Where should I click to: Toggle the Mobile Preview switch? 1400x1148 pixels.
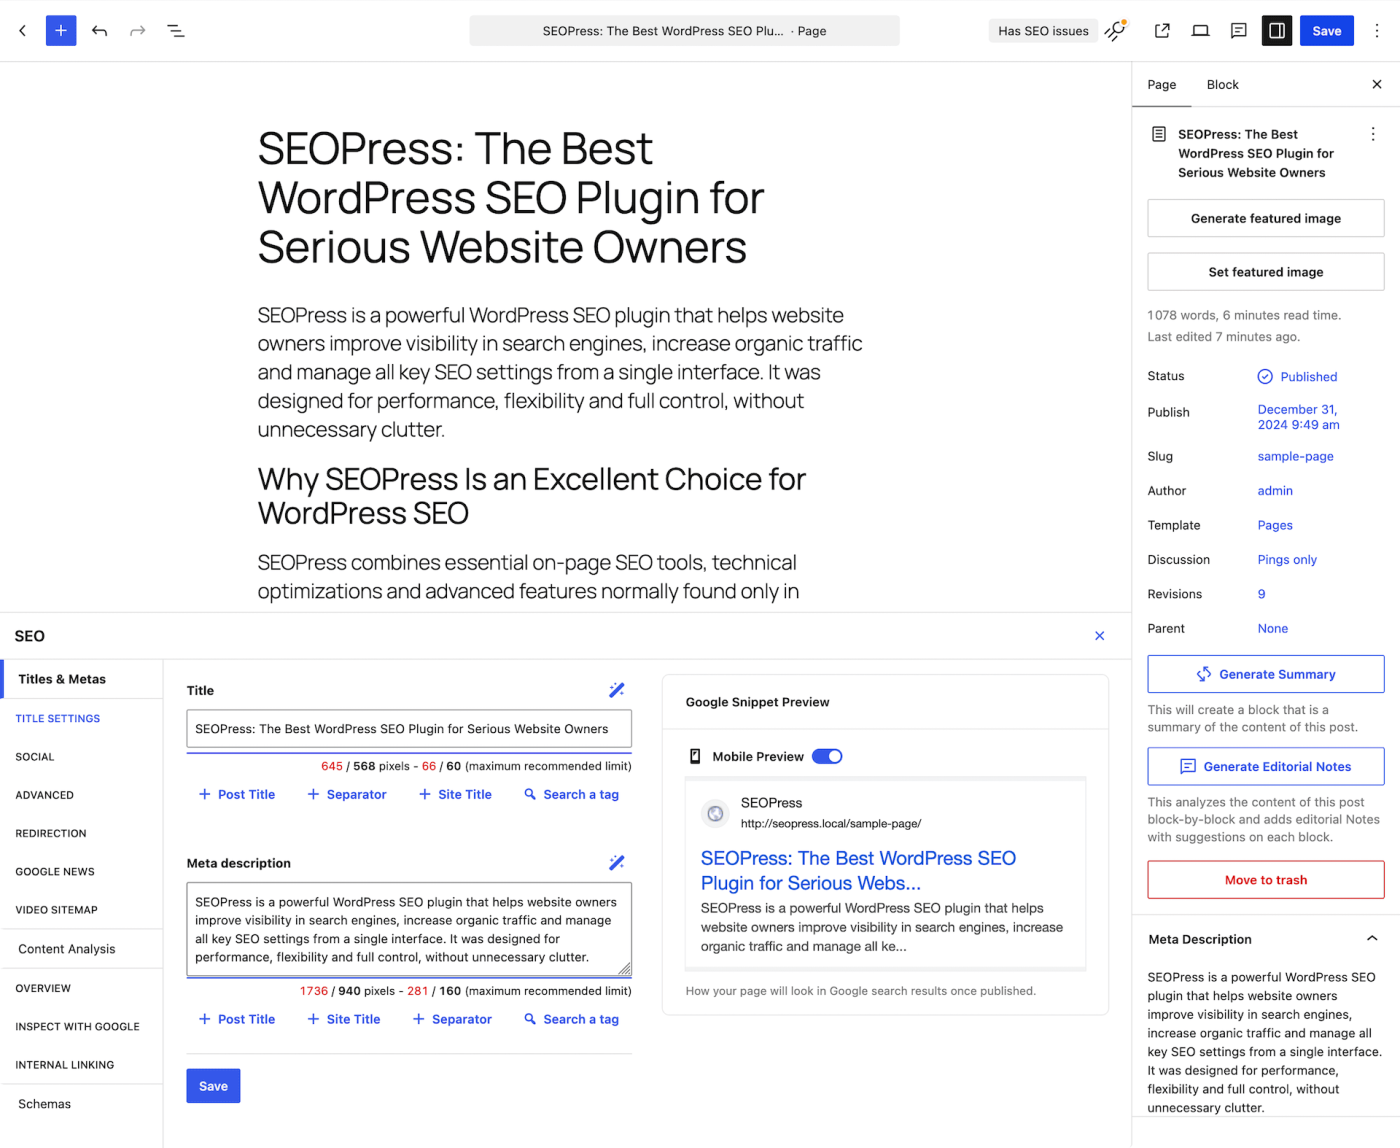827,756
